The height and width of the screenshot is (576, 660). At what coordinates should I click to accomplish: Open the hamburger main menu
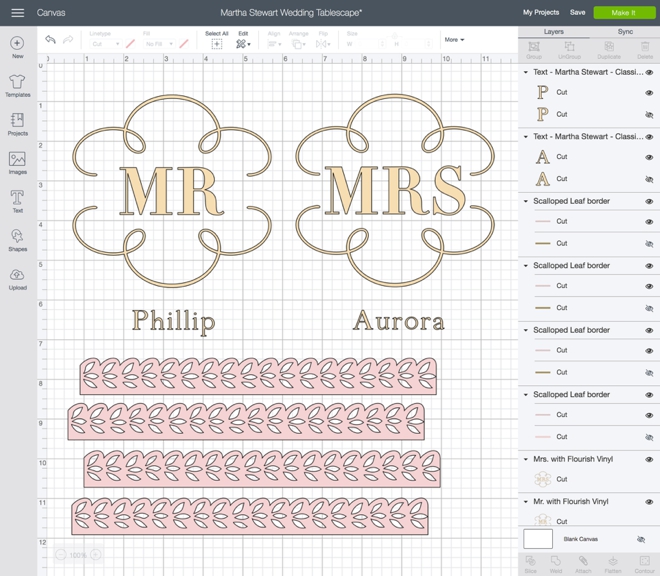(x=18, y=13)
